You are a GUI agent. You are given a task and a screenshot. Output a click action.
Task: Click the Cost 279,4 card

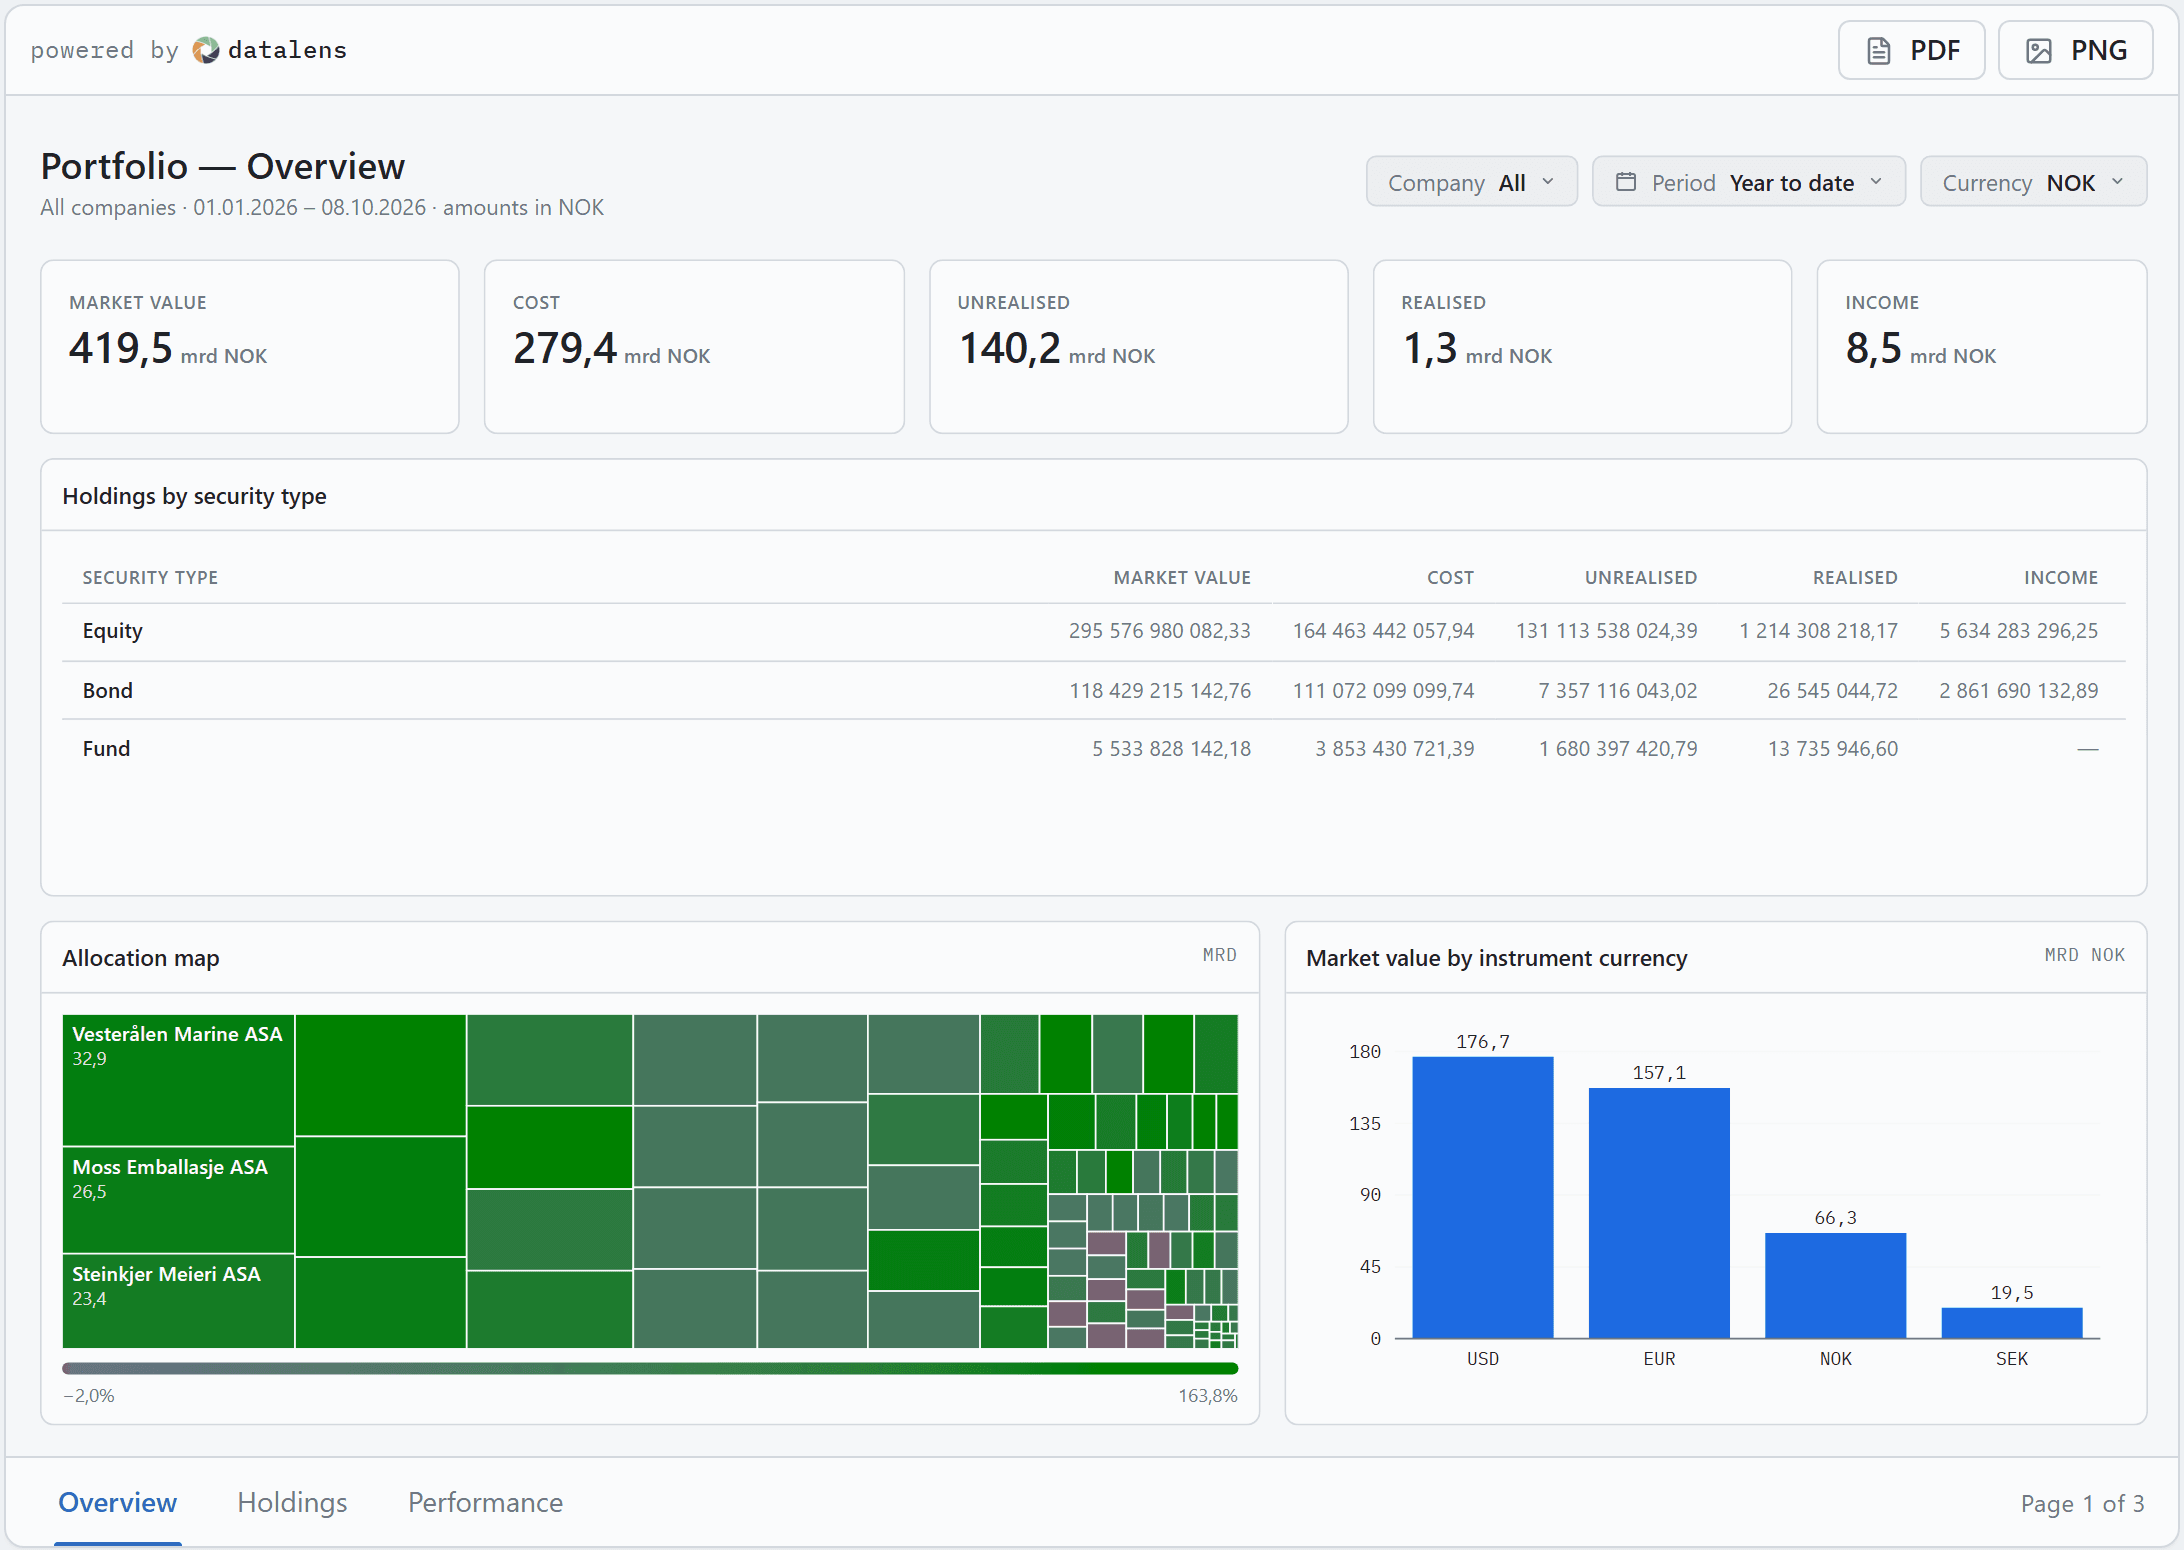694,347
